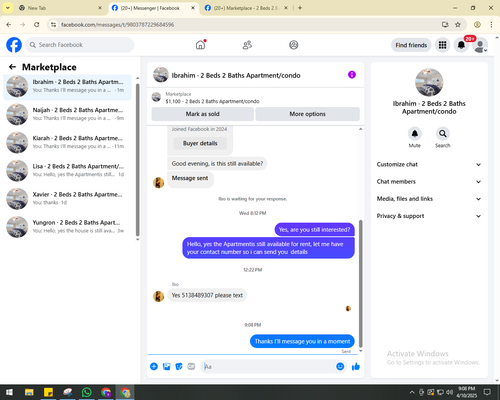Screen dimensions: 500x400
Task: Select the Ibrahim conversation in the list
Action: click(68, 87)
